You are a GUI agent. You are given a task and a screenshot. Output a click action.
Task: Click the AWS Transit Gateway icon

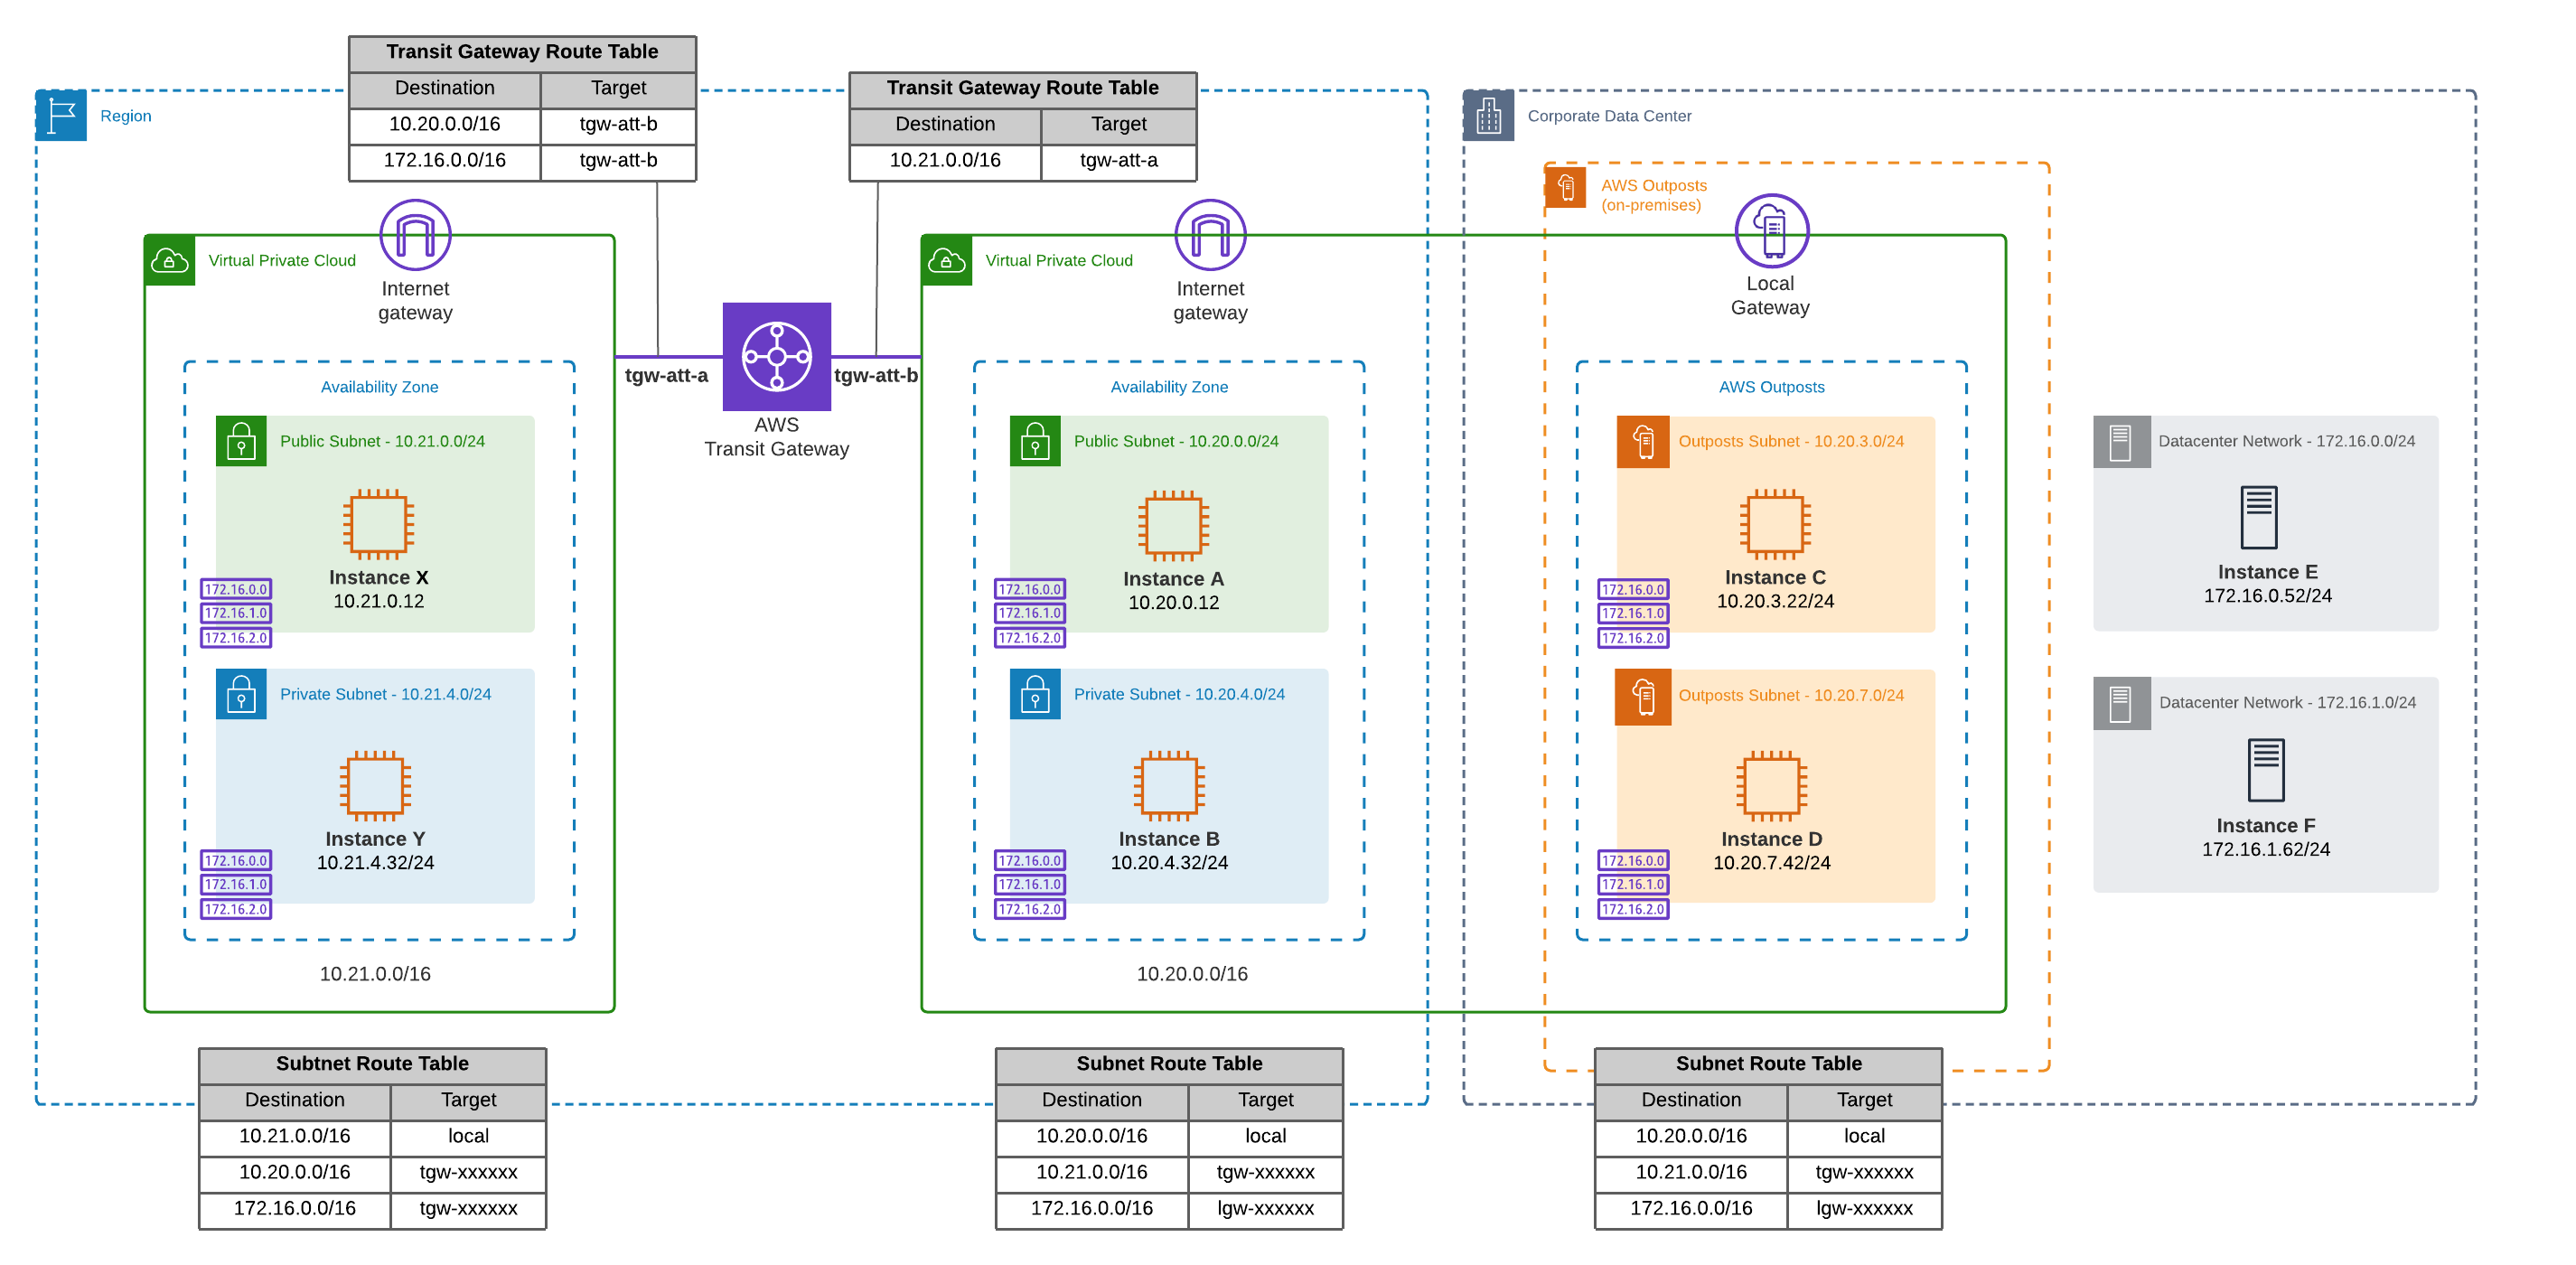pos(776,356)
